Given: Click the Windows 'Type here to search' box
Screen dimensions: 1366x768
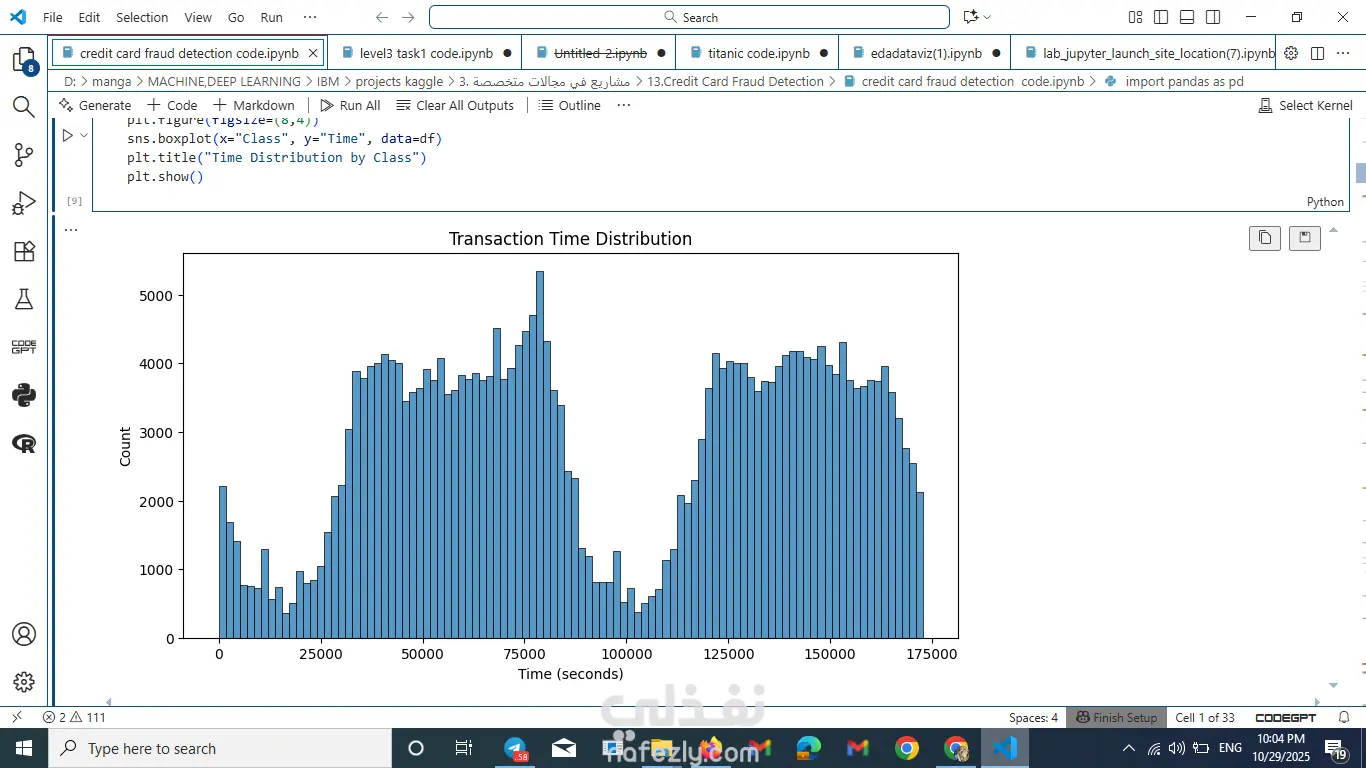Looking at the screenshot, I should point(219,748).
